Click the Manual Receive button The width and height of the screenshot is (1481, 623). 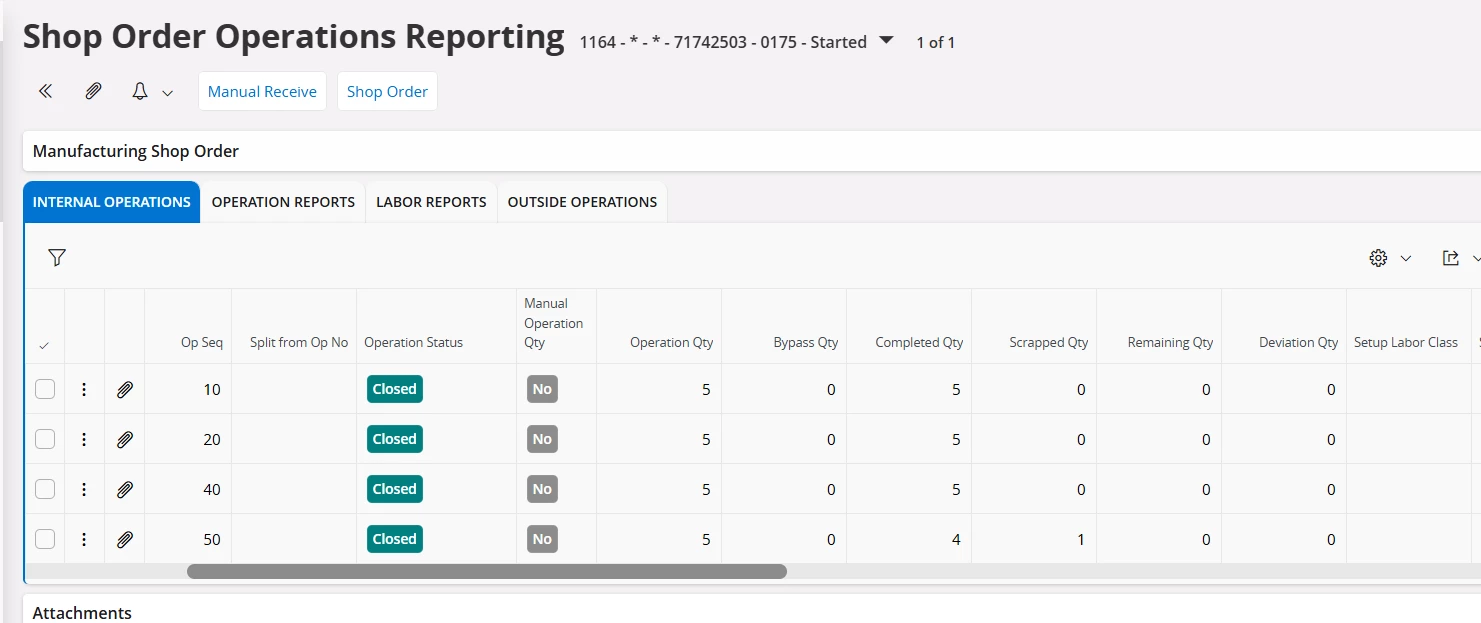click(x=262, y=91)
